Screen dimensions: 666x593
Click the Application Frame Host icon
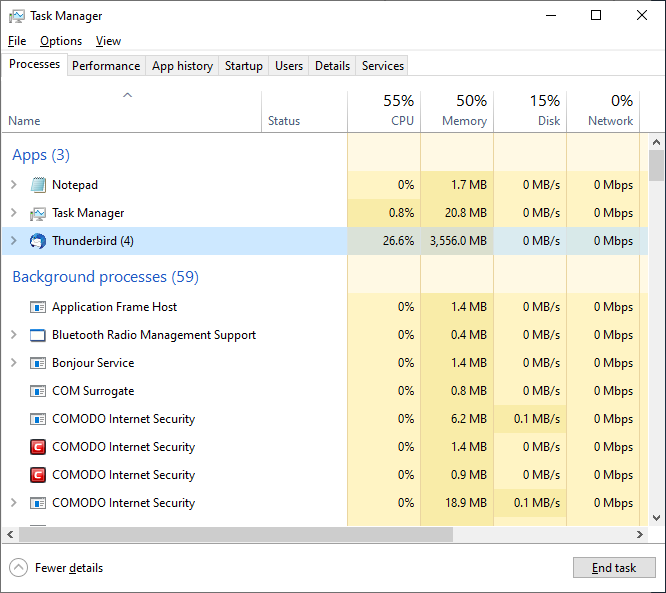coord(38,307)
